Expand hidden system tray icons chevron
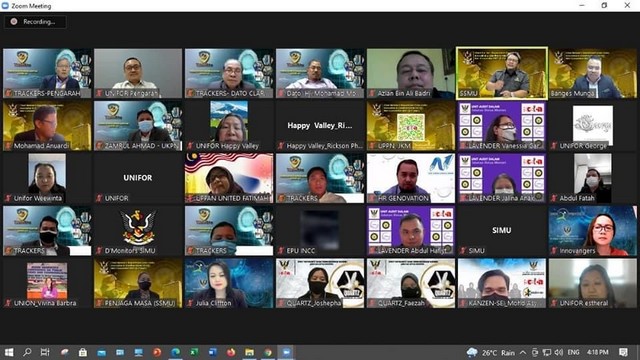The image size is (640, 360). [523, 352]
